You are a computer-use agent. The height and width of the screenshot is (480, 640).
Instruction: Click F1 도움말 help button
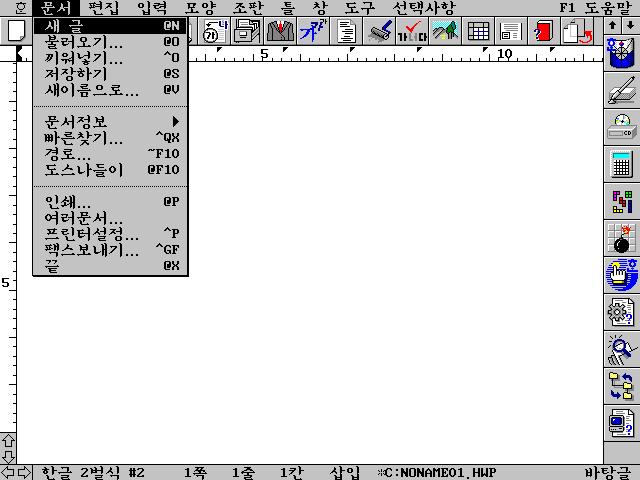coord(595,8)
